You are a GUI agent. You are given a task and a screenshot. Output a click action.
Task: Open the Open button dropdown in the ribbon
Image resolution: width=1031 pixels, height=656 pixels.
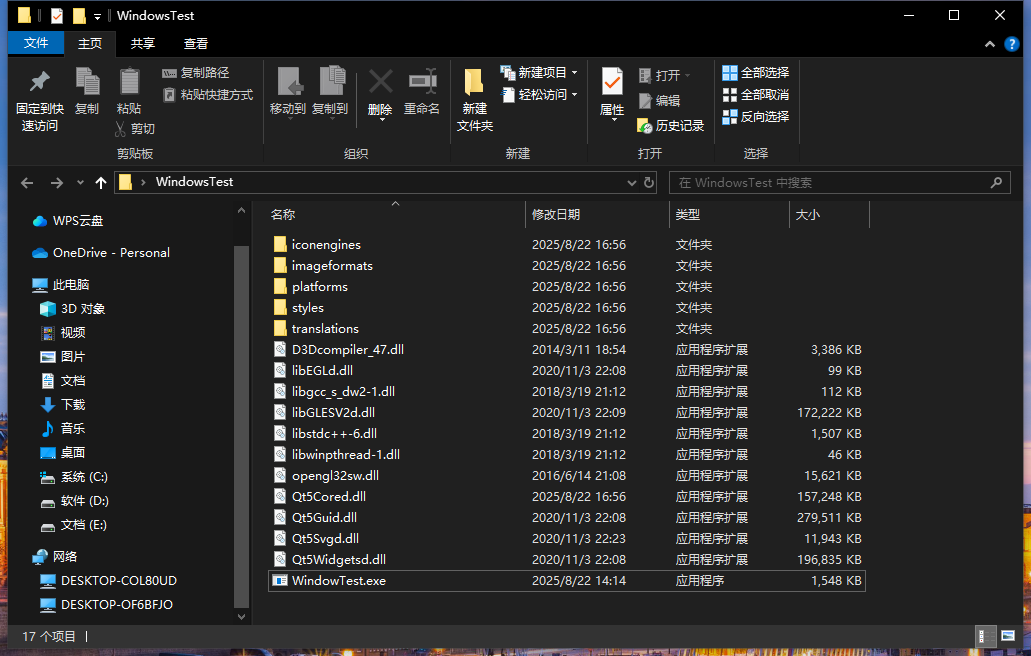tap(688, 75)
